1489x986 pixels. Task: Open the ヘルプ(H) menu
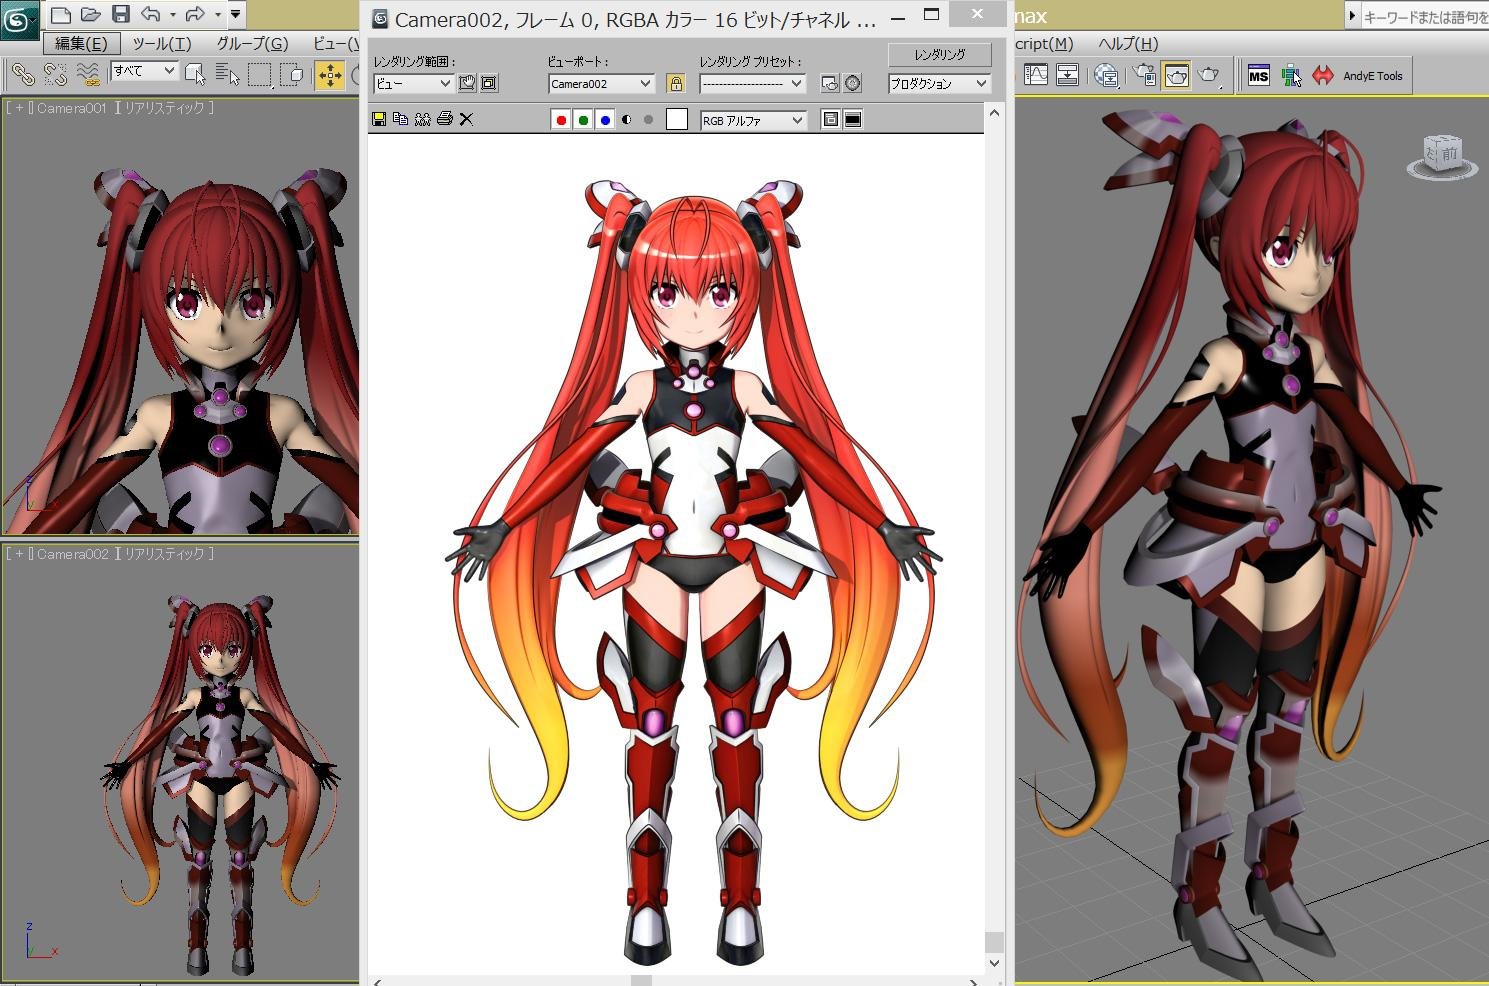(1128, 43)
